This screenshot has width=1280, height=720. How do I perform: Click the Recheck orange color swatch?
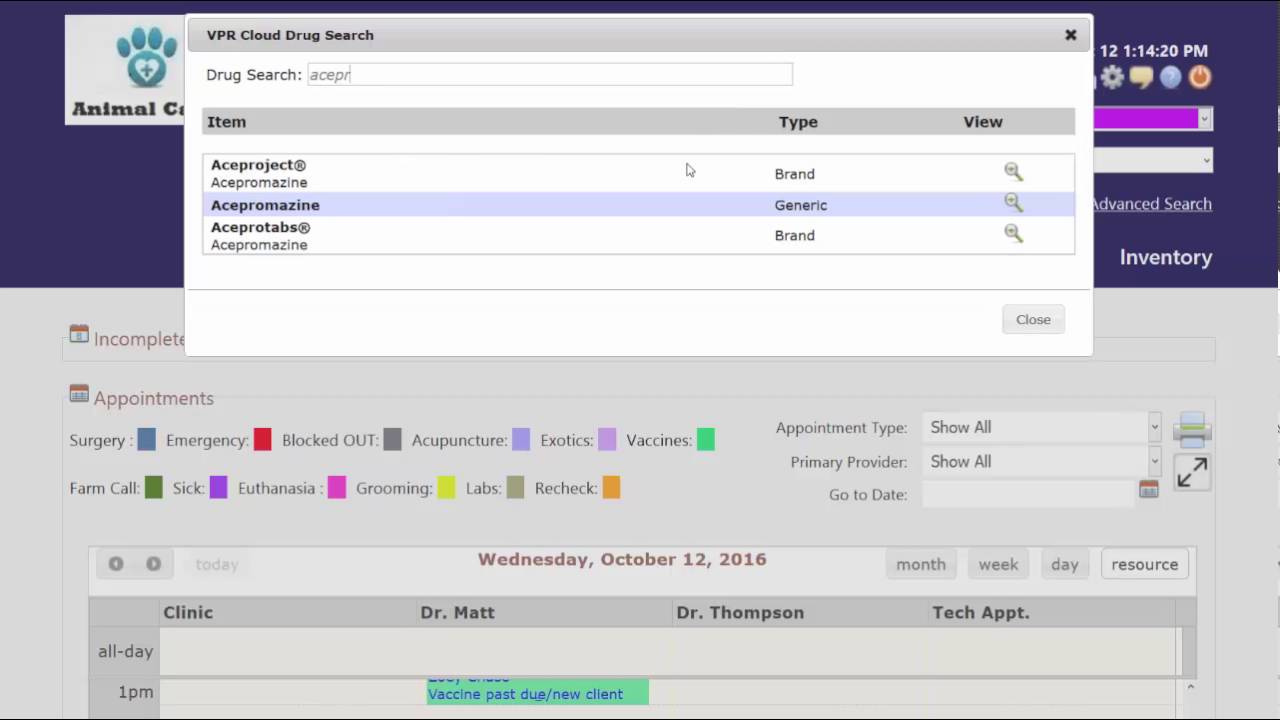tap(611, 488)
